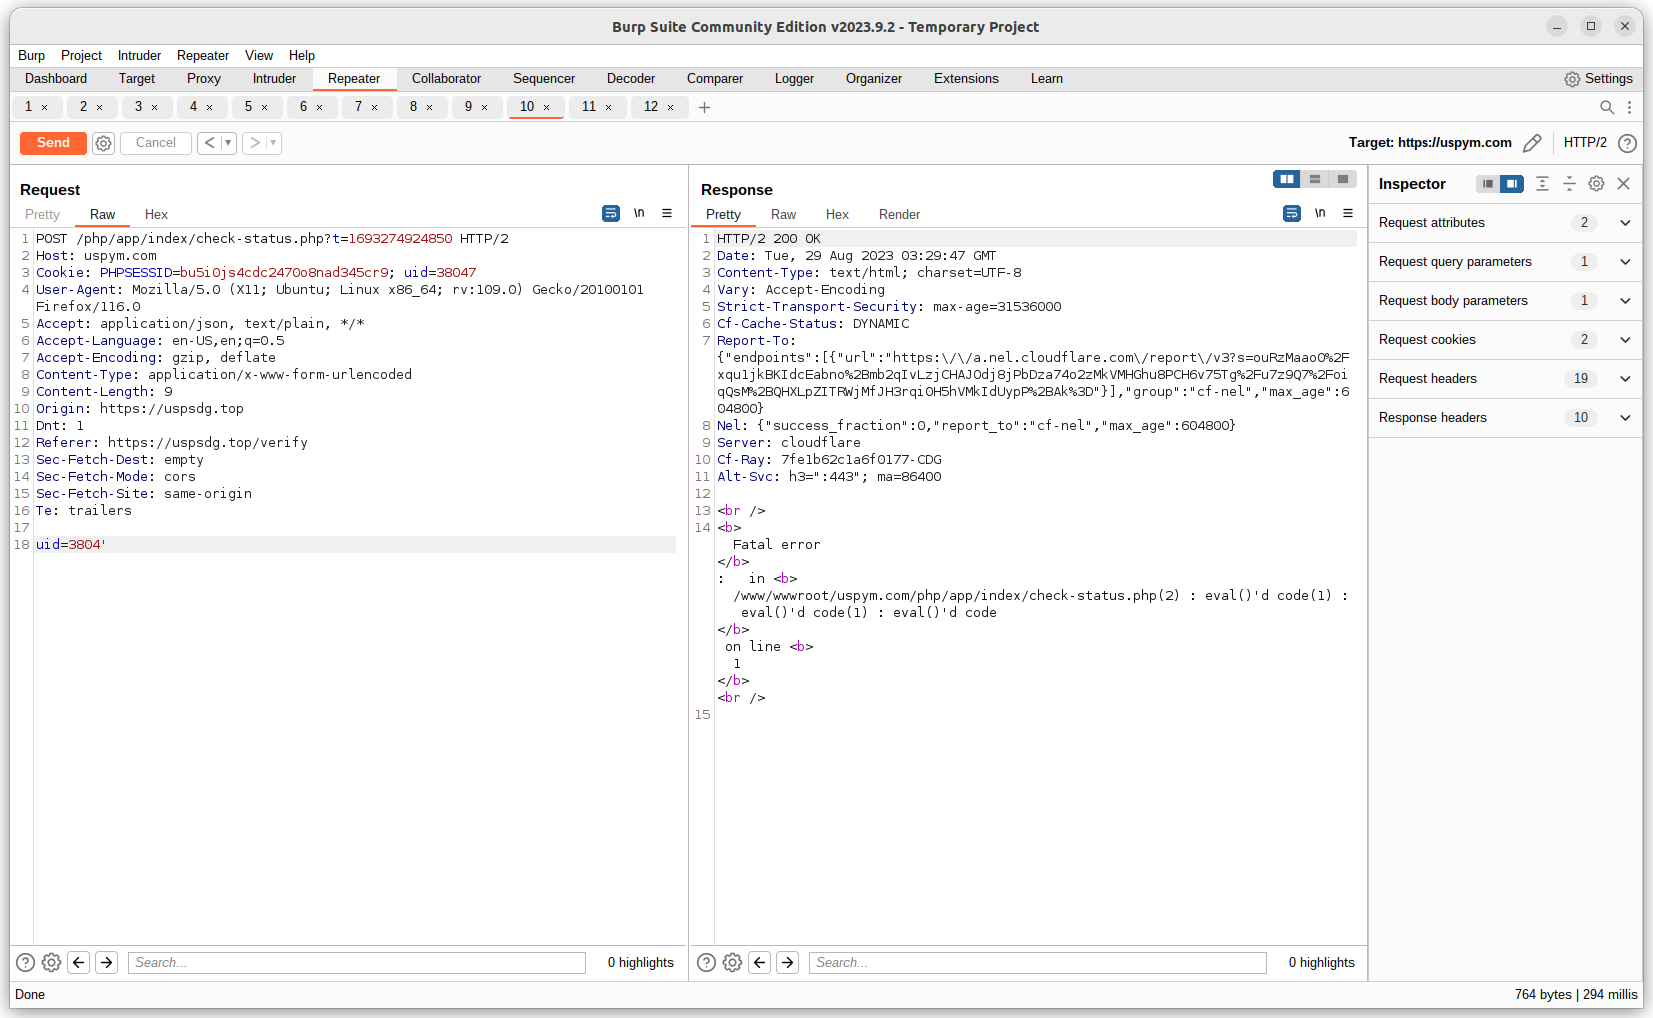Screen dimensions: 1653x1018
Task: Send the request
Action: coord(53,143)
